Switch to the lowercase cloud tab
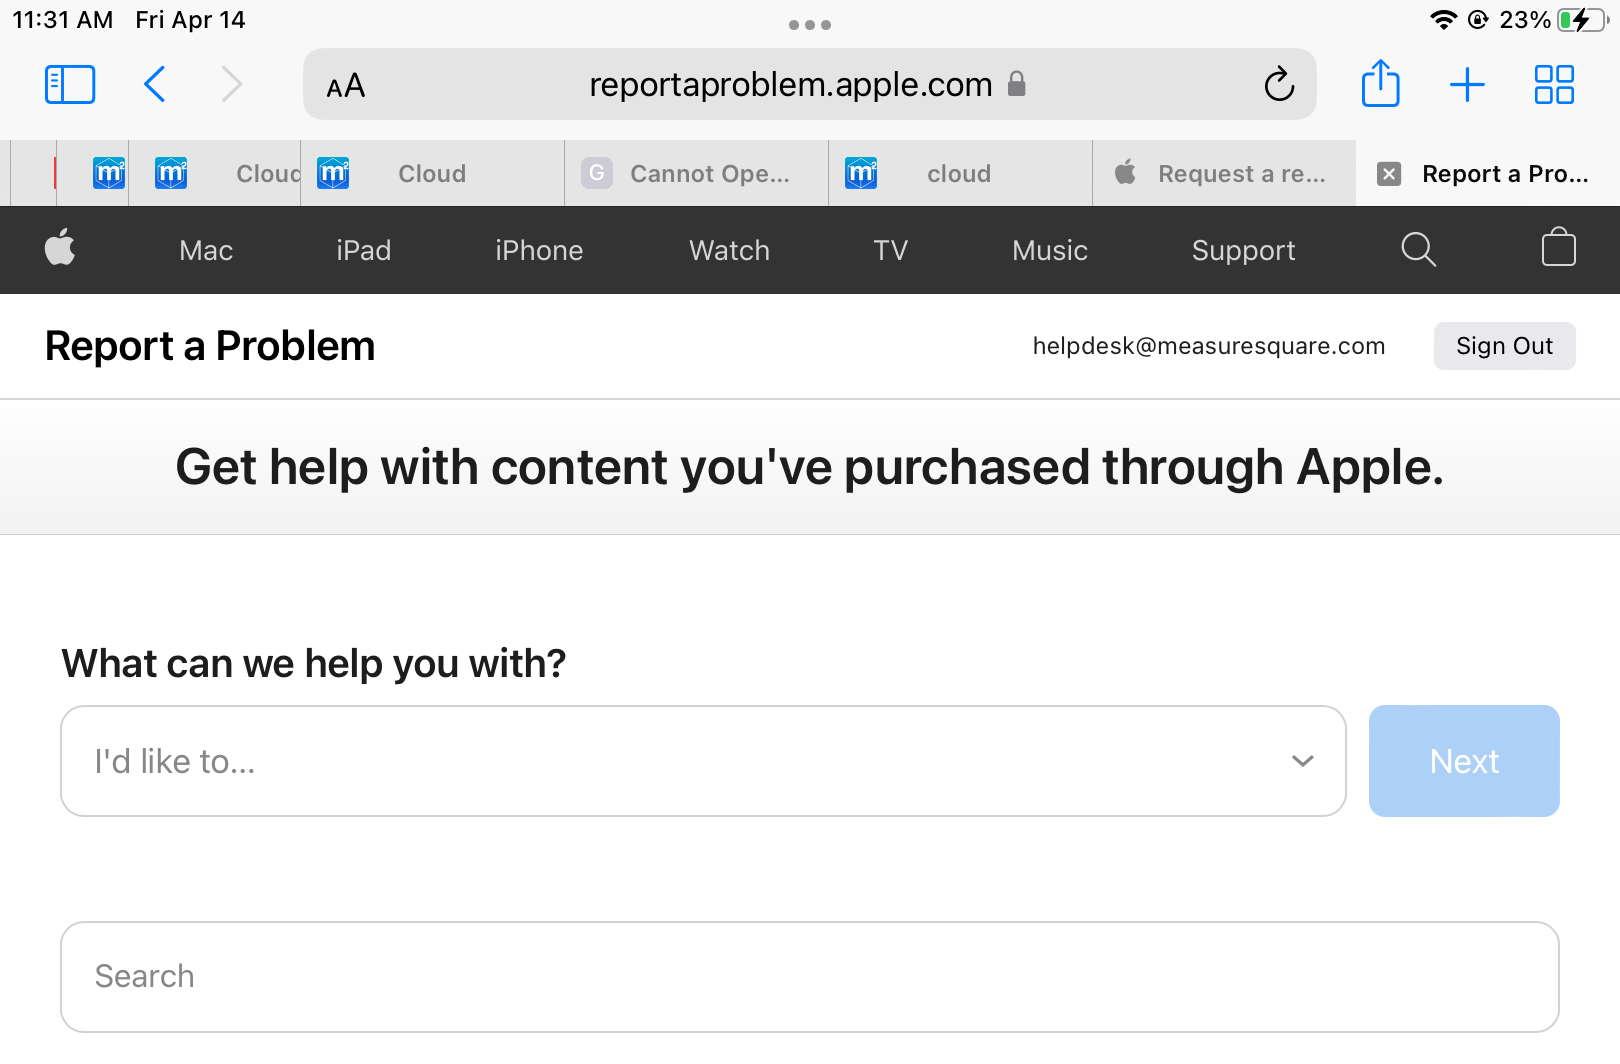 click(961, 174)
